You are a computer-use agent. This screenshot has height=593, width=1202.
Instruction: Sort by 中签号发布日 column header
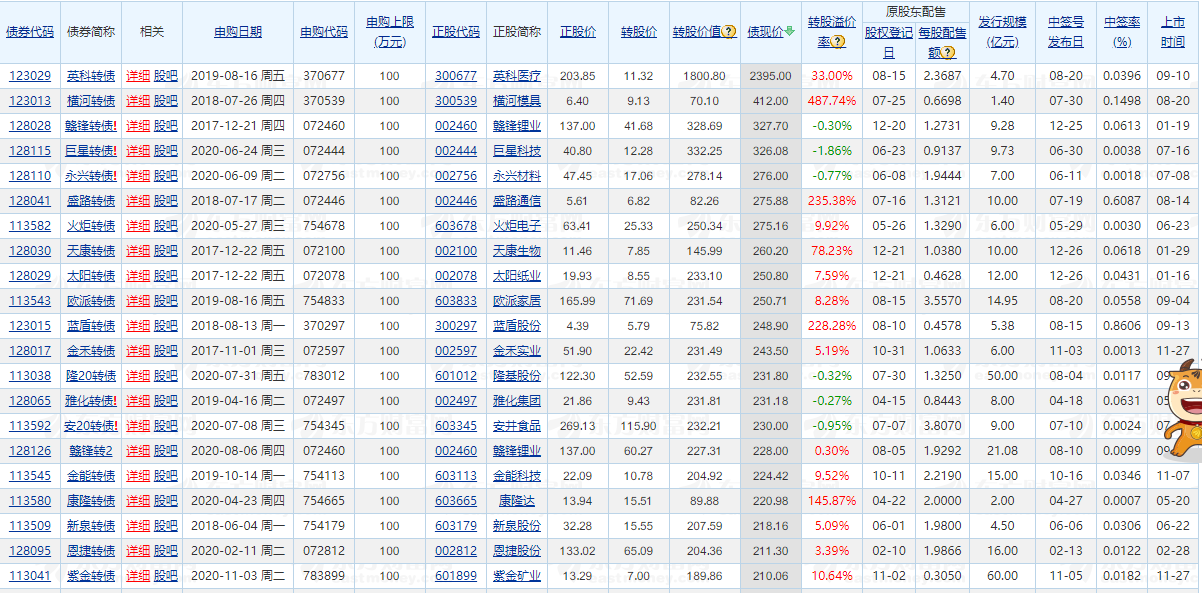1065,32
